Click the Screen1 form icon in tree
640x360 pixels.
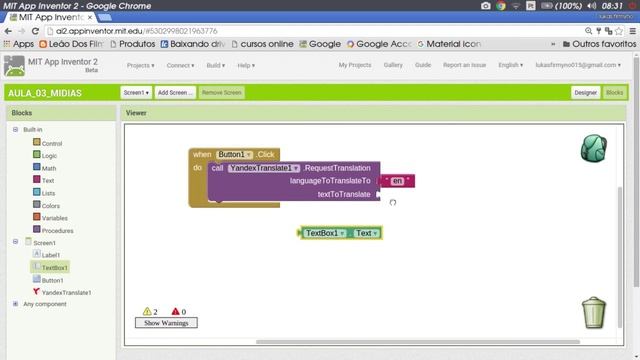pyautogui.click(x=28, y=242)
